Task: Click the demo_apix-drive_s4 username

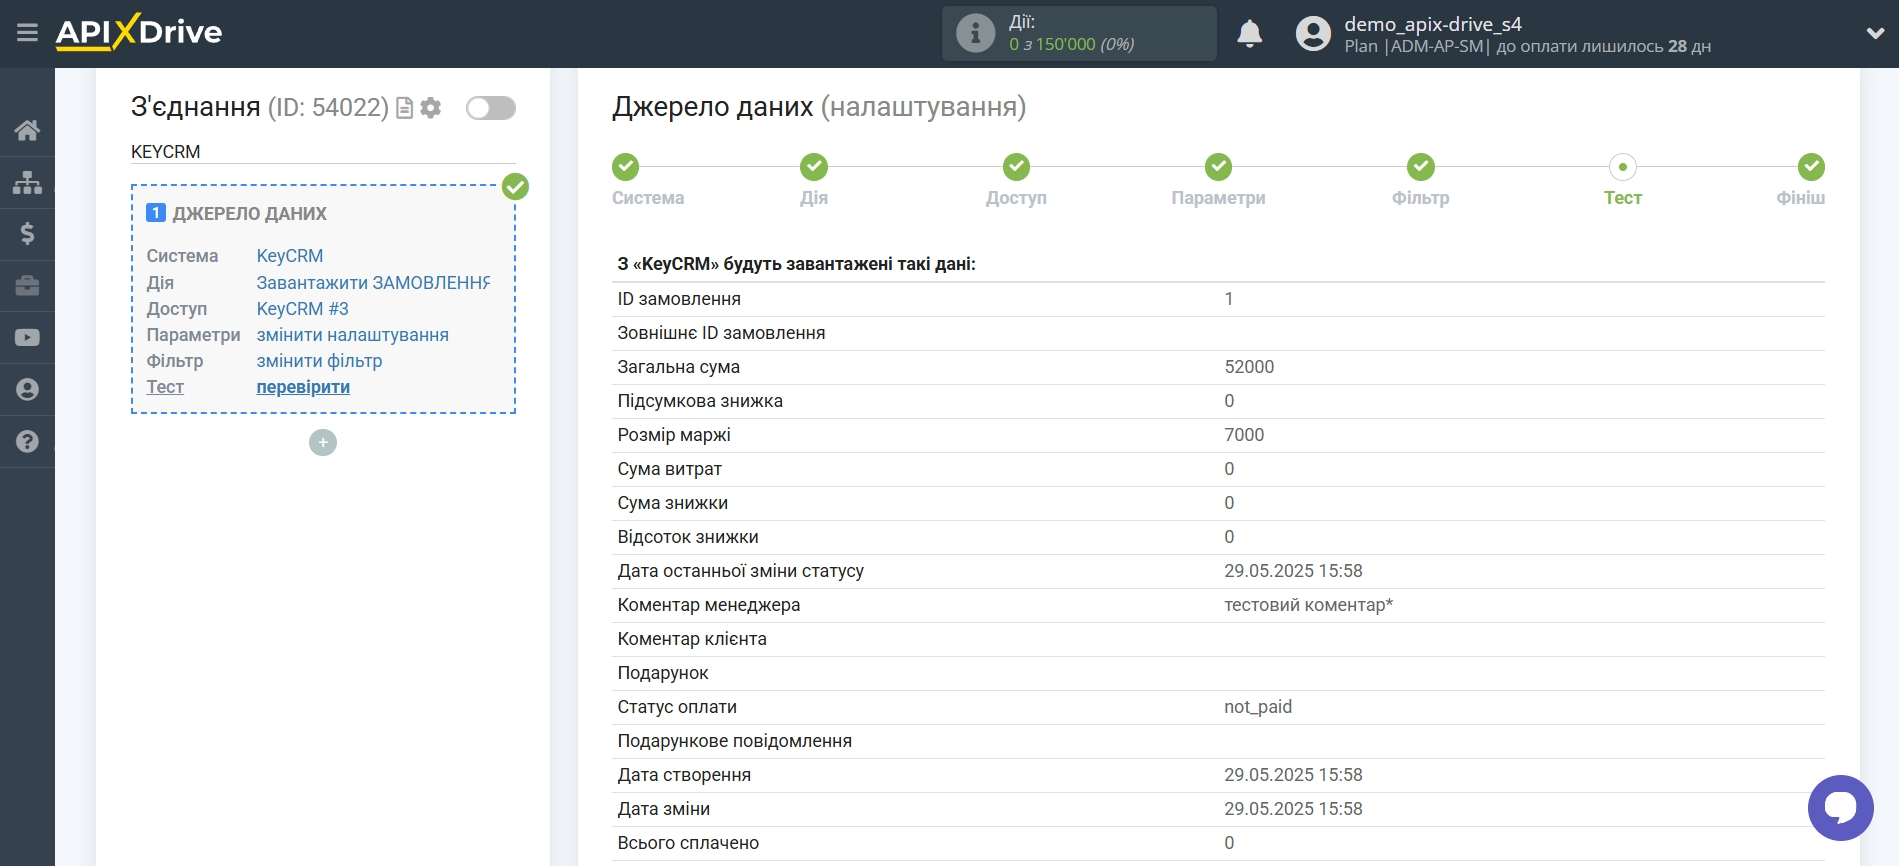Action: [x=1432, y=24]
